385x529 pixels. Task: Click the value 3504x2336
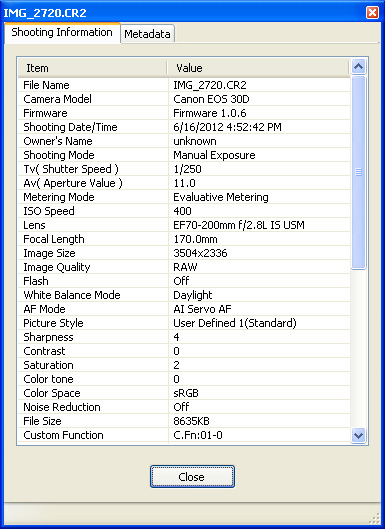tap(200, 253)
